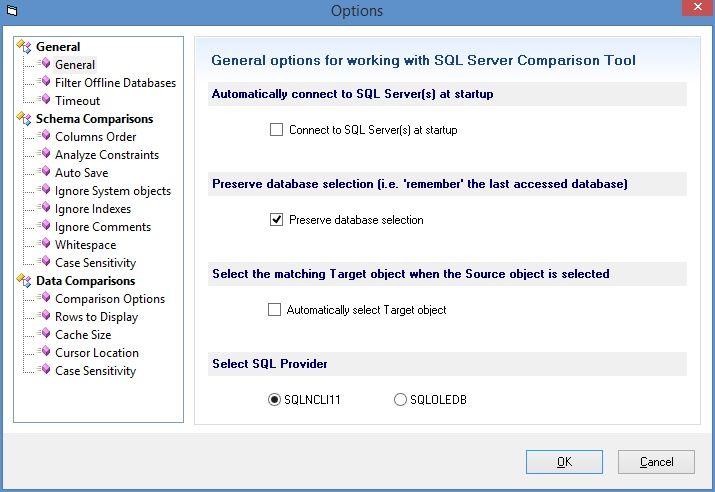The width and height of the screenshot is (715, 492).
Task: Click the gem icon beside Comparison Options
Action: [x=45, y=298]
